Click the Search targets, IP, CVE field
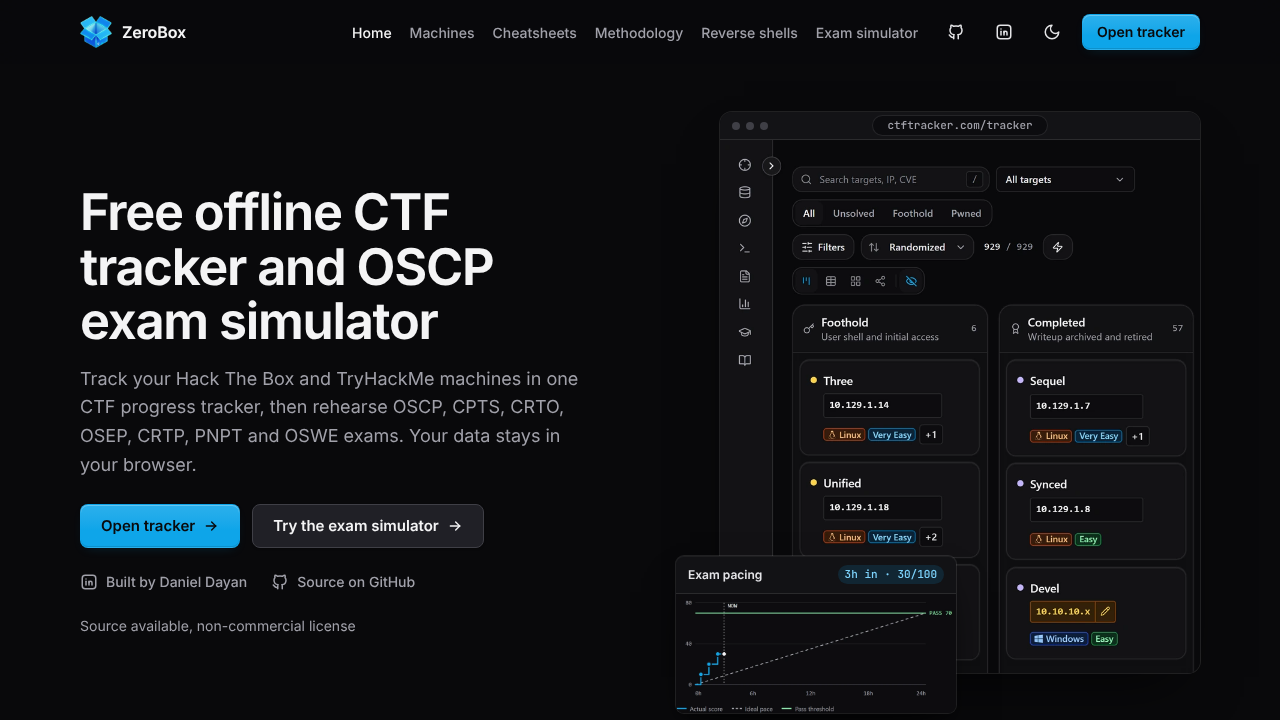Image resolution: width=1280 pixels, height=720 pixels. (891, 180)
